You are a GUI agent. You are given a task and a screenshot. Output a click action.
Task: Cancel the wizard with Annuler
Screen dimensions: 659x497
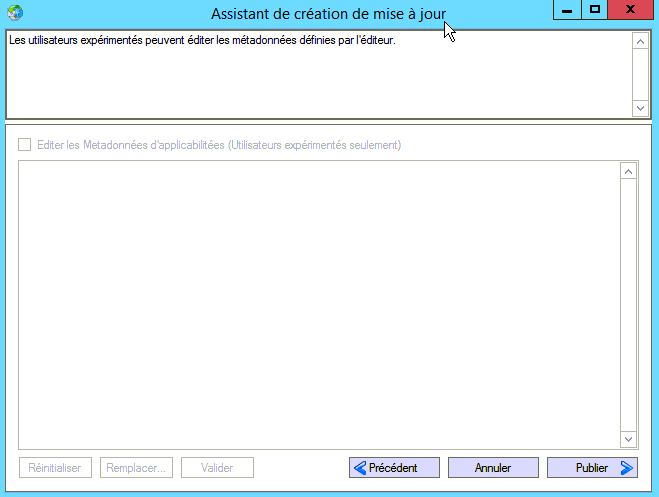[493, 467]
